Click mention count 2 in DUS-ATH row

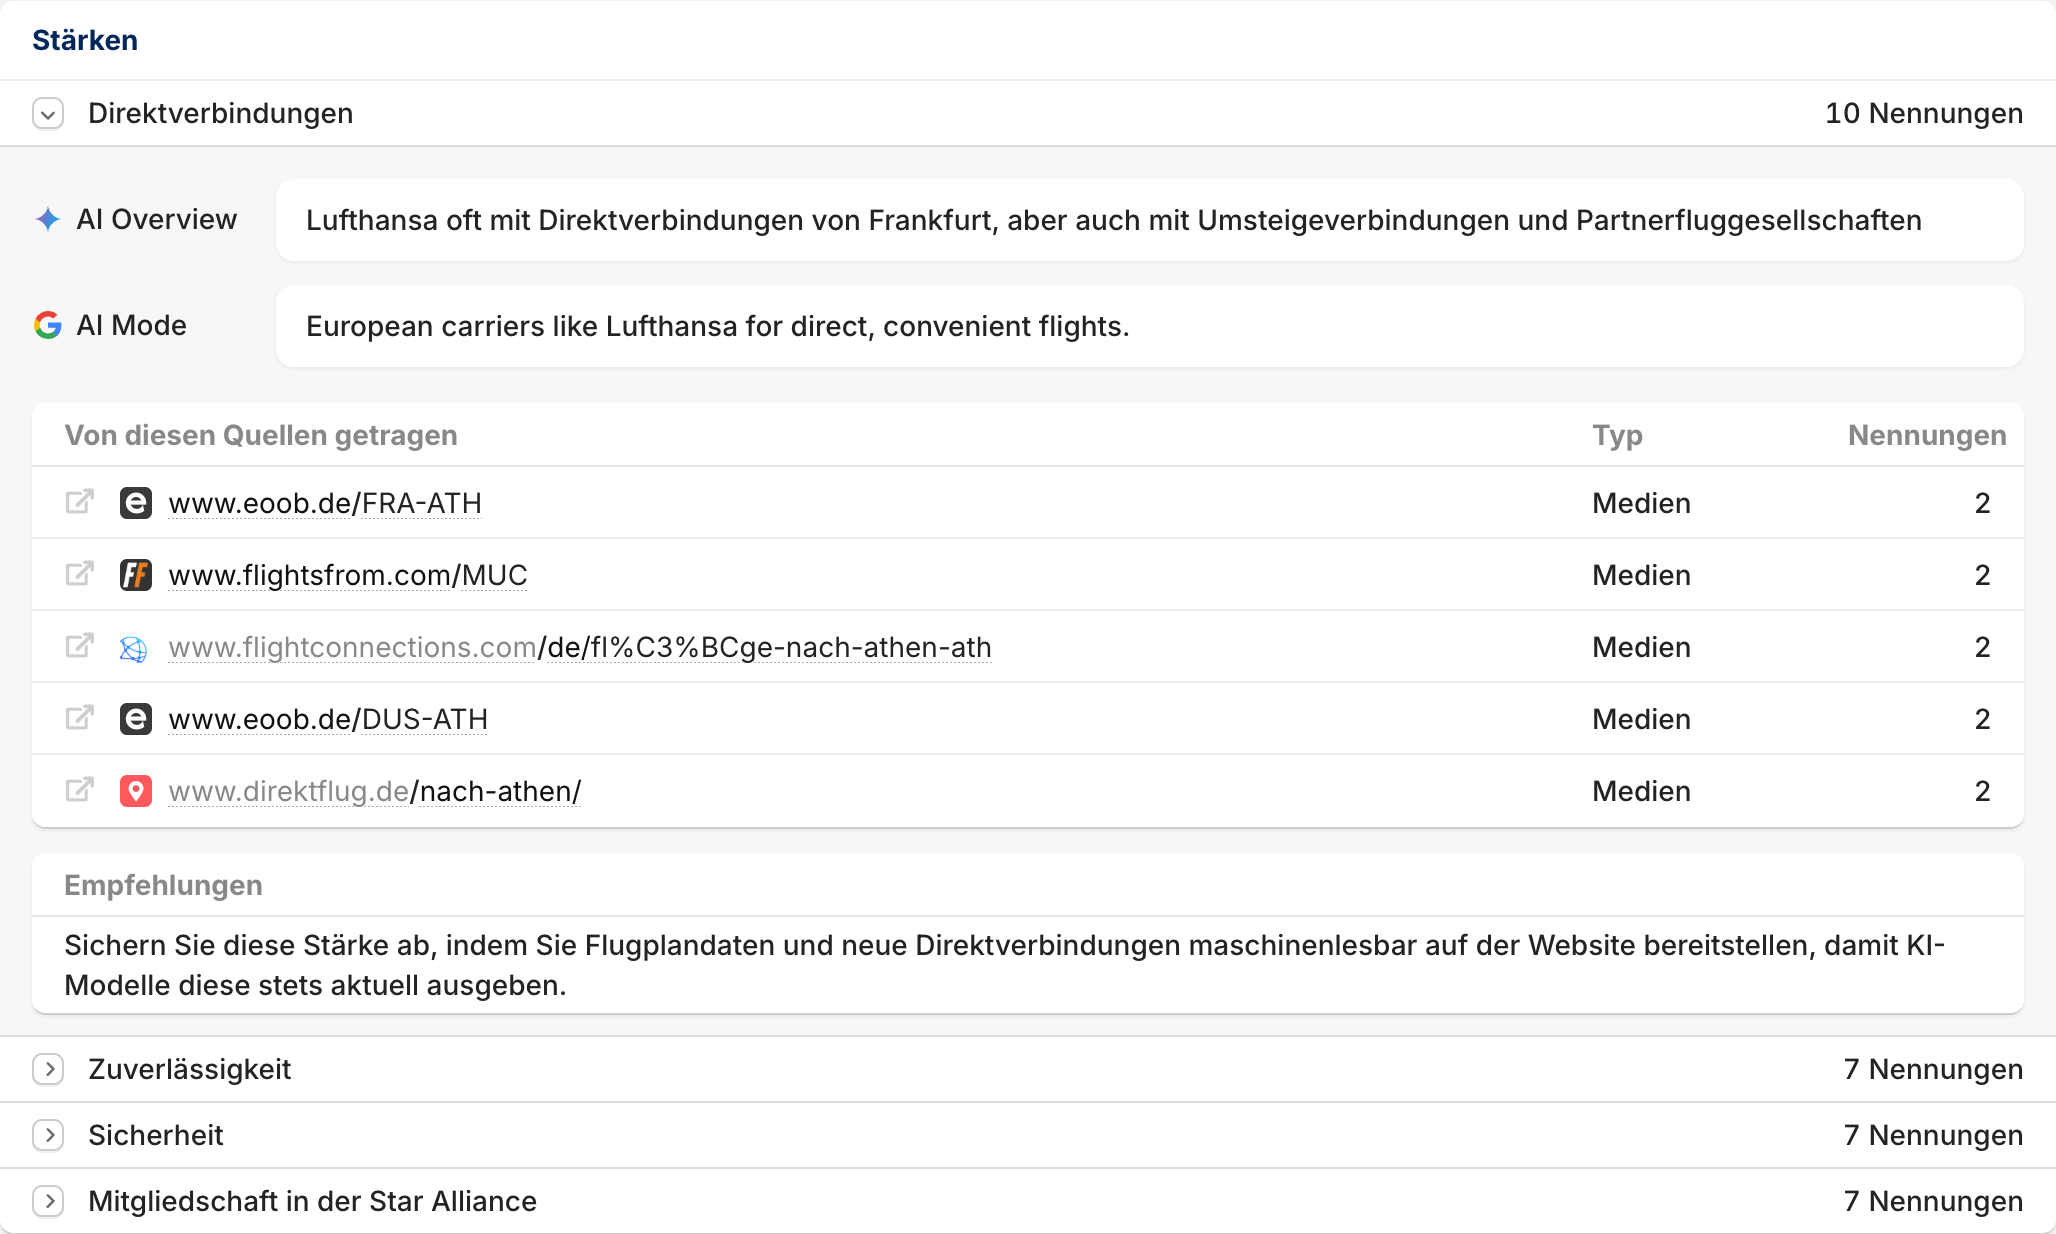tap(1983, 719)
